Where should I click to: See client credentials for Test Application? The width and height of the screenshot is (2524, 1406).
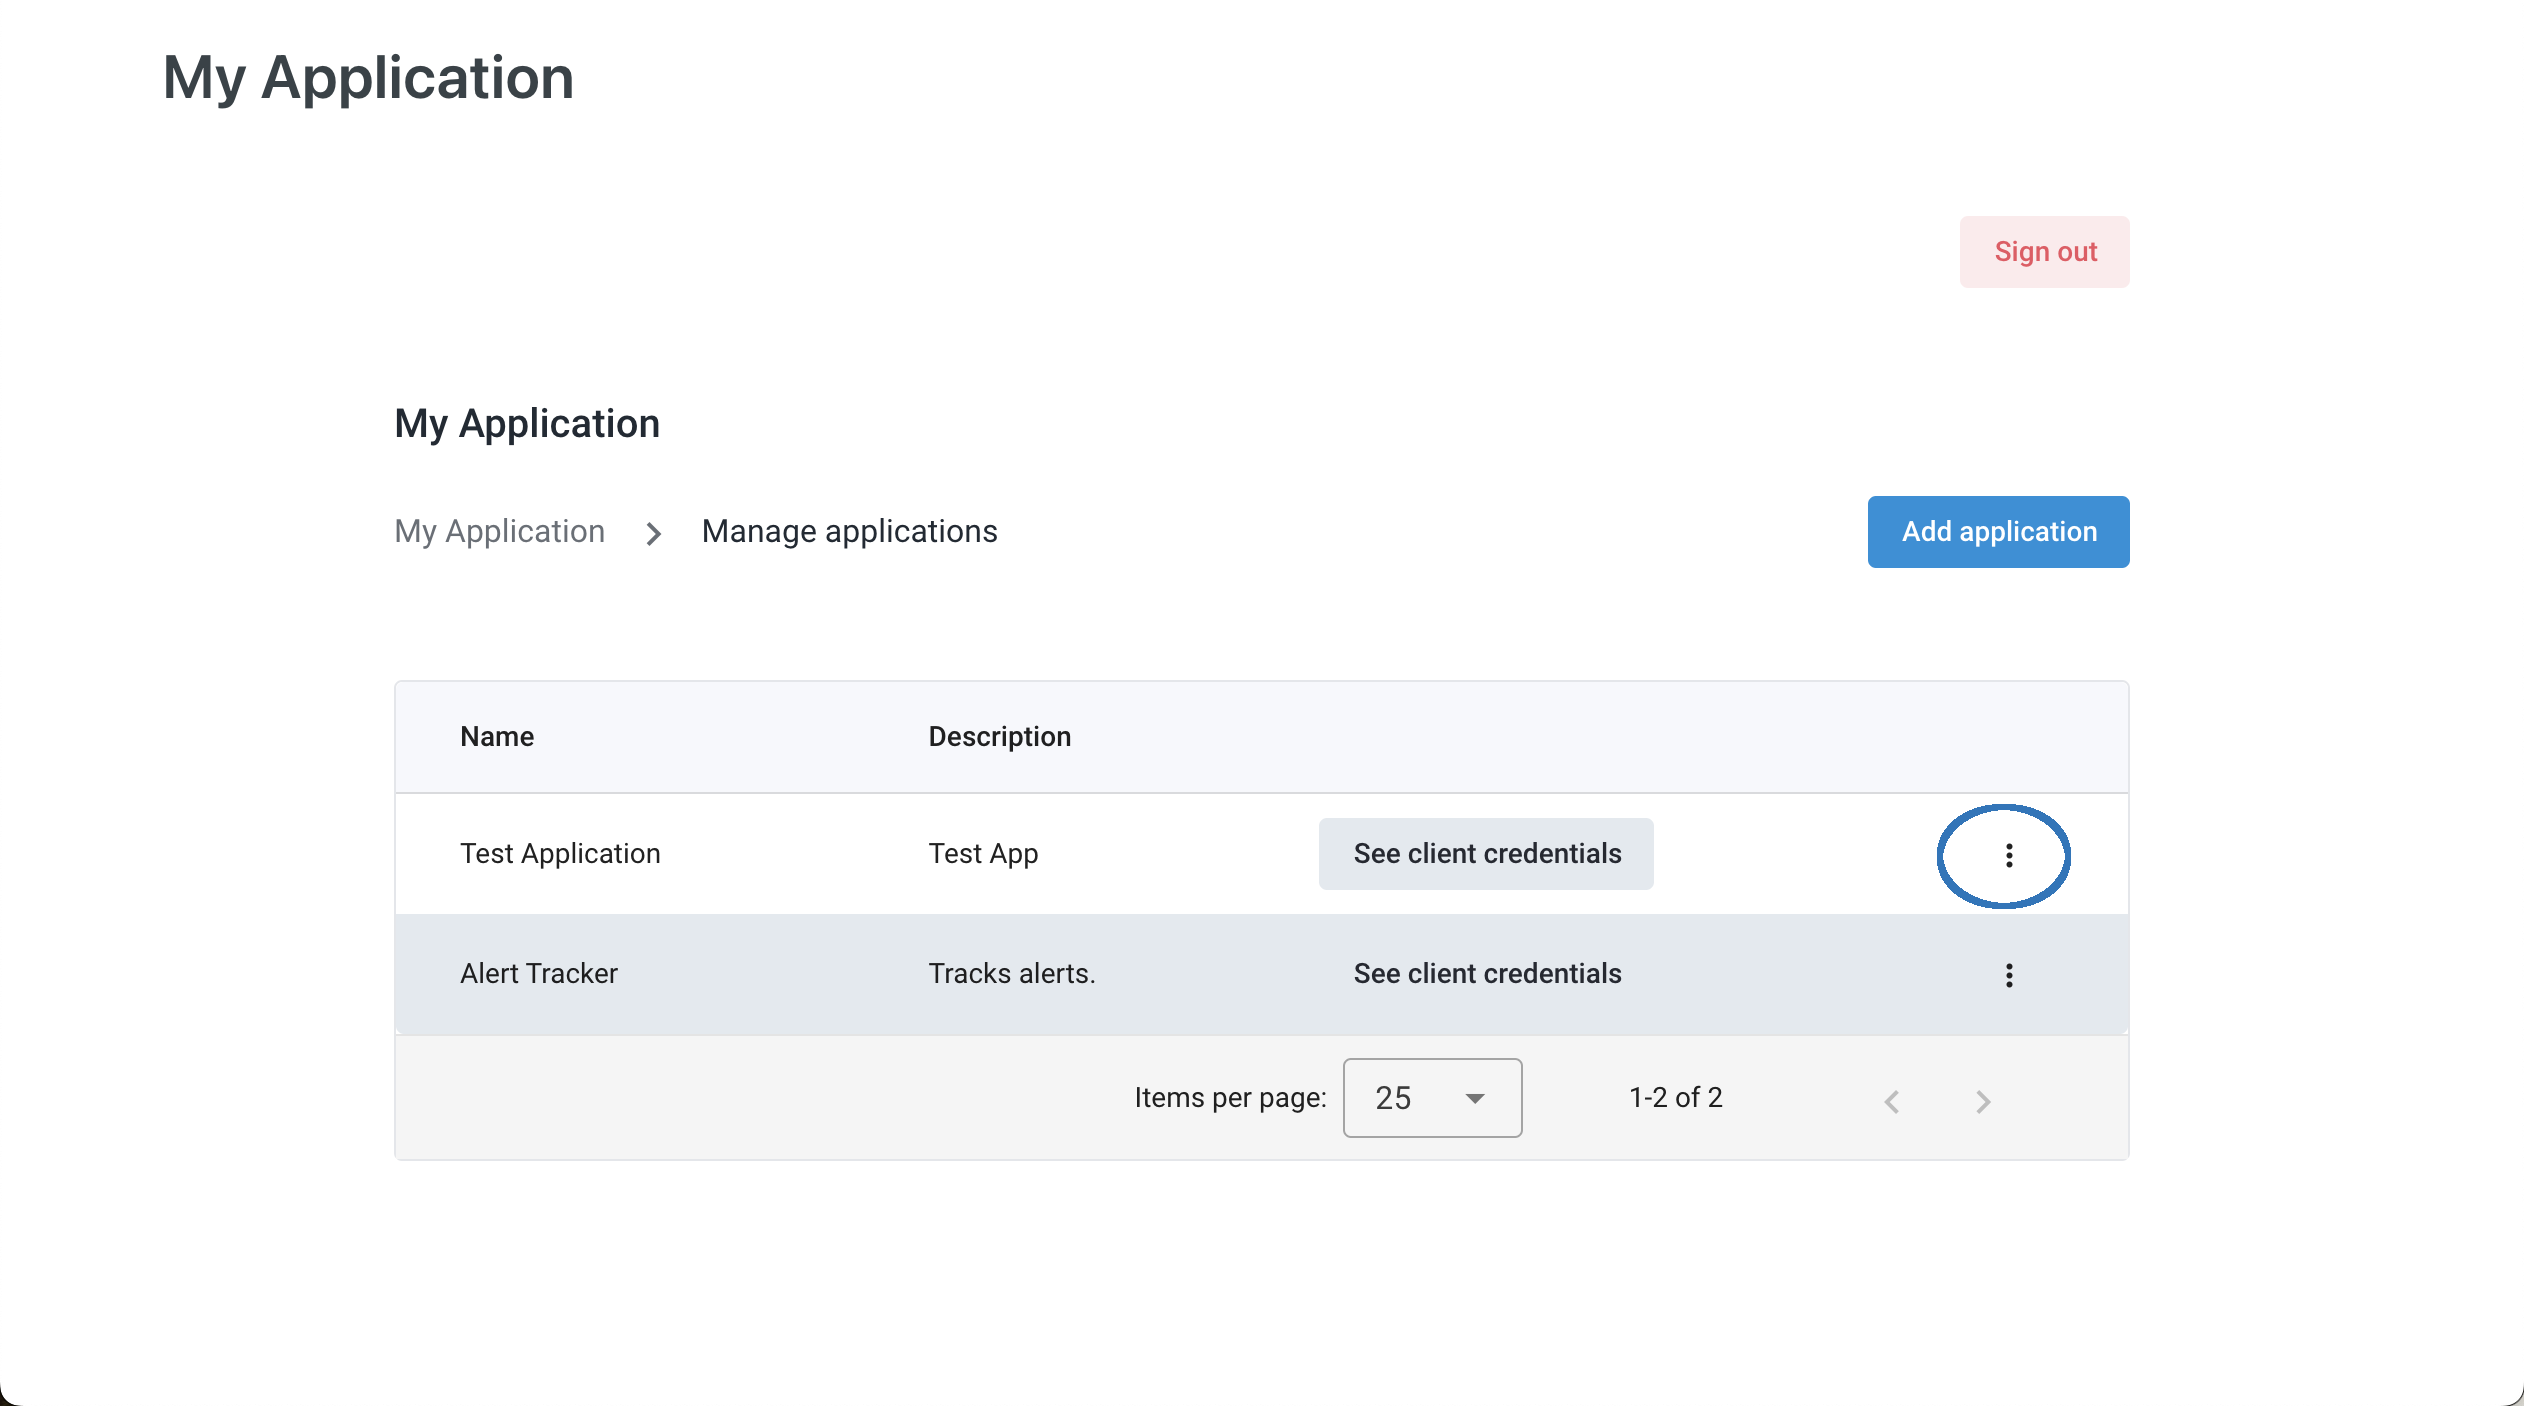[x=1485, y=854]
